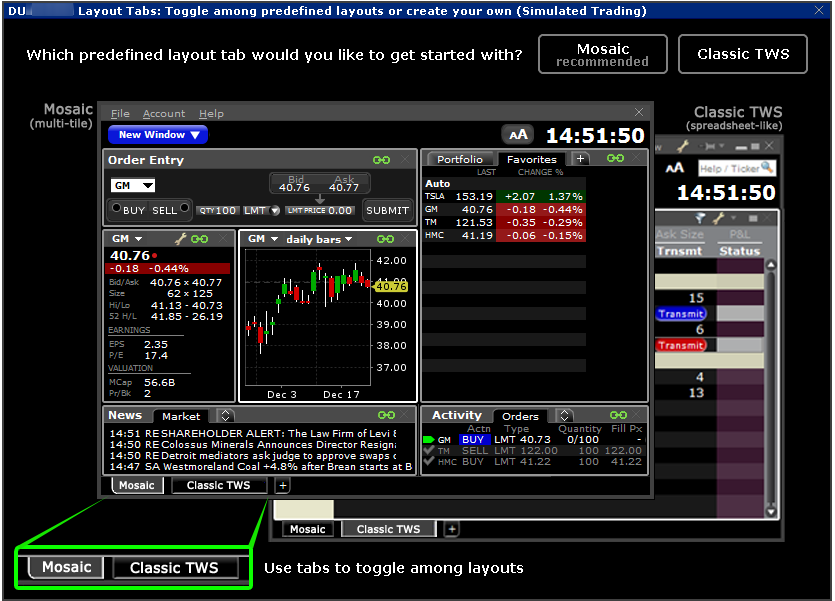Click the green status flag on GM order
The width and height of the screenshot is (835, 601).
pos(429,440)
